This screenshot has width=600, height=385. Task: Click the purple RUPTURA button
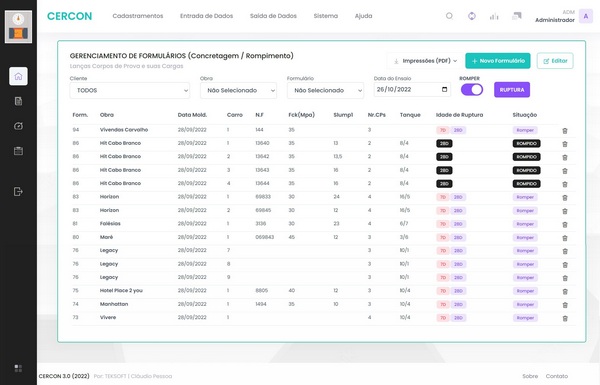tap(512, 90)
